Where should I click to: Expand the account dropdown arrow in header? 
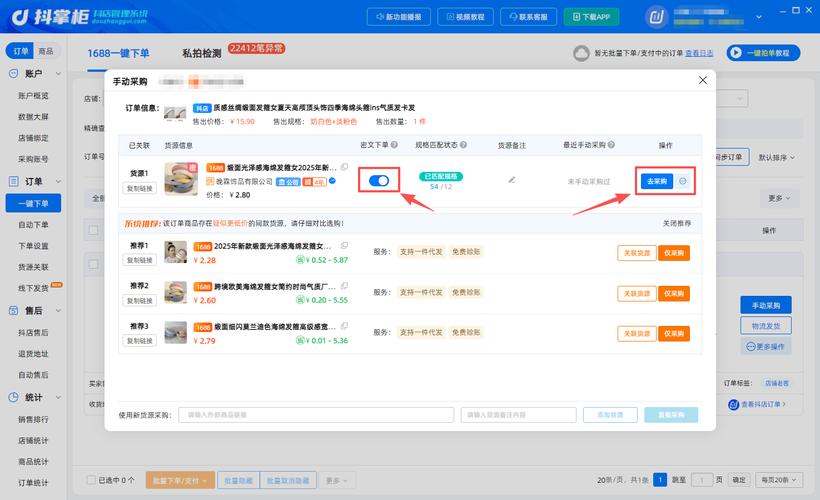click(x=759, y=17)
